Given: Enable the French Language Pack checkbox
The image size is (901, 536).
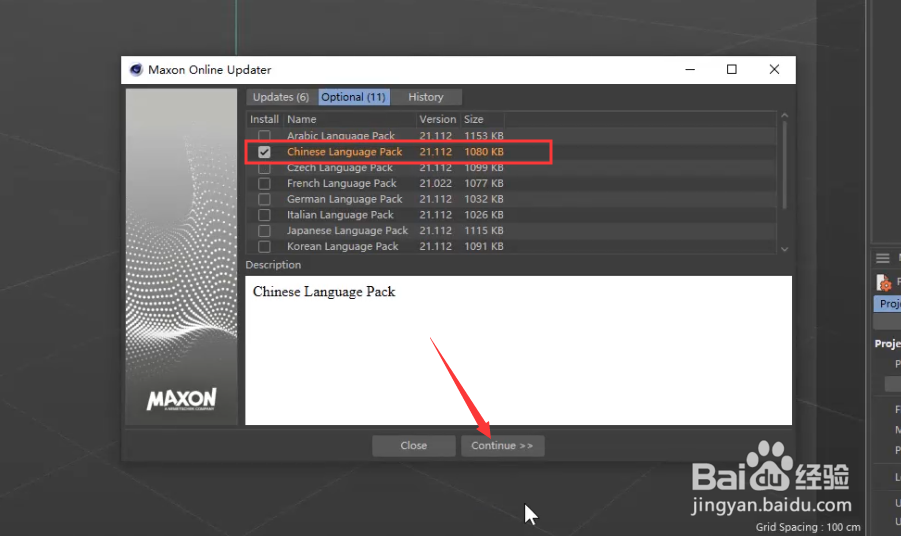Looking at the screenshot, I should click(x=264, y=183).
